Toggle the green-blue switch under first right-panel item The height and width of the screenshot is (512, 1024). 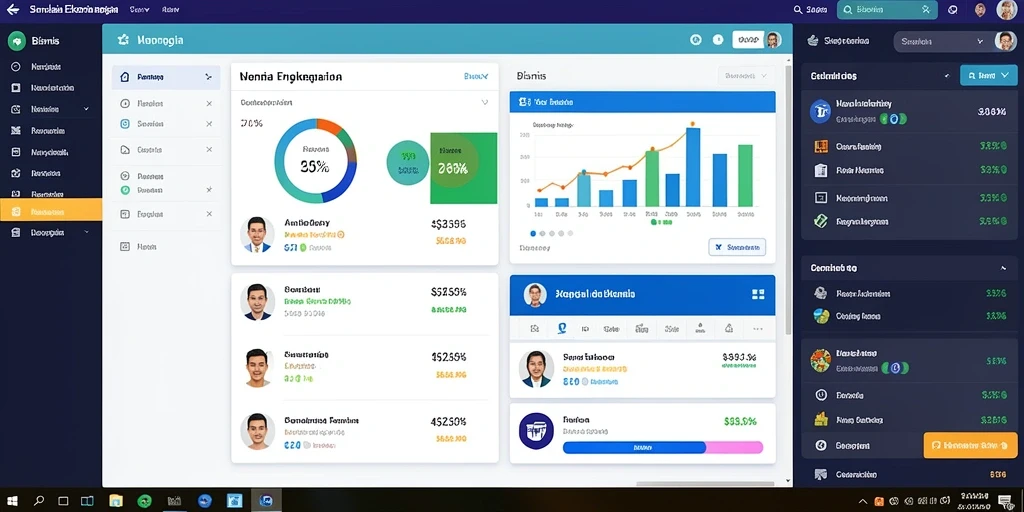coord(893,119)
